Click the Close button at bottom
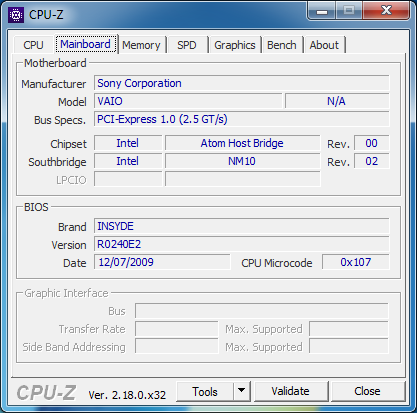417x414 pixels. tap(367, 391)
